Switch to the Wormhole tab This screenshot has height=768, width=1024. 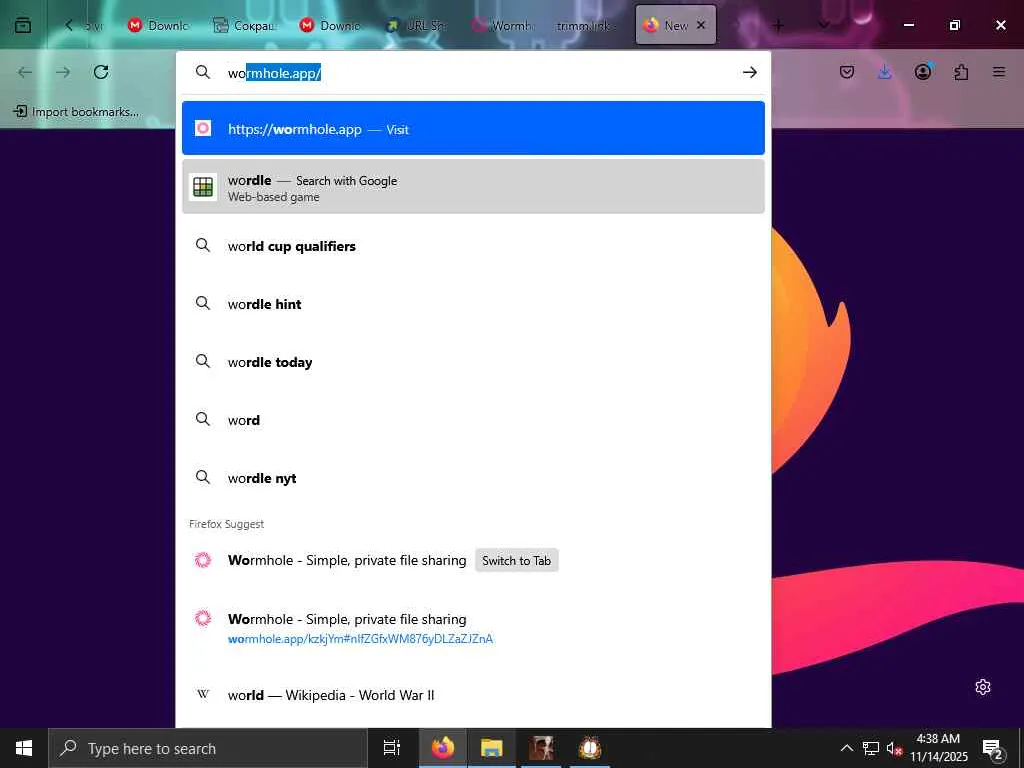click(502, 25)
